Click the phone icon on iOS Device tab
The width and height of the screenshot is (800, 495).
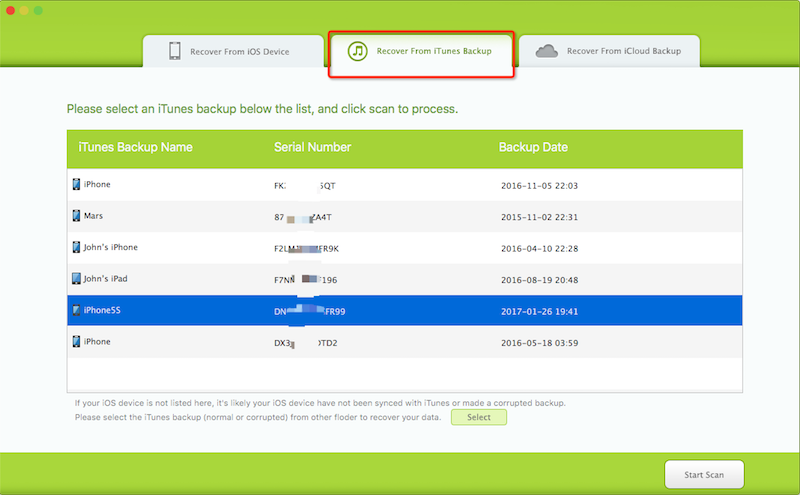point(174,51)
